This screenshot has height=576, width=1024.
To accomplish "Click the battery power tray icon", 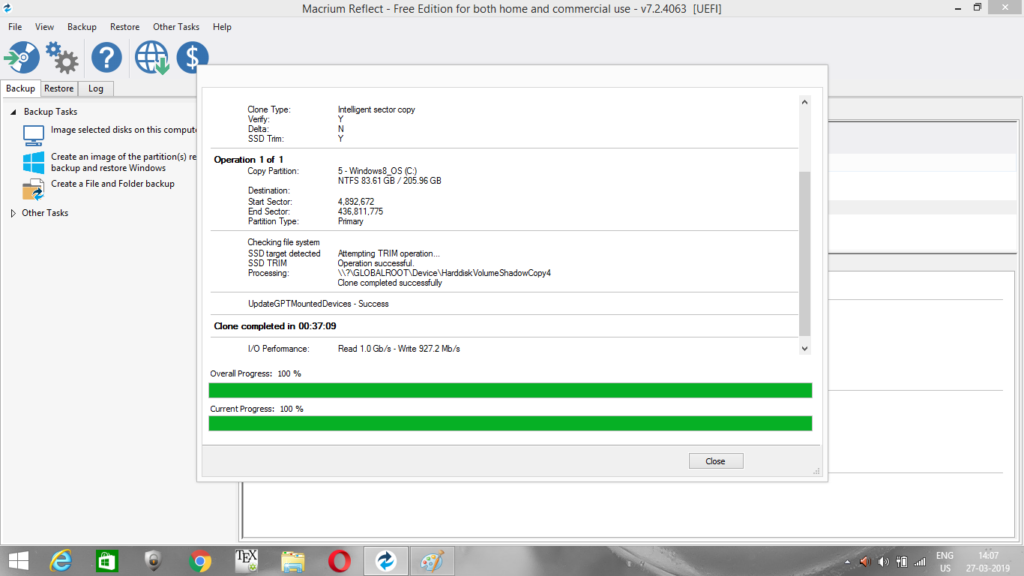I will 902,562.
